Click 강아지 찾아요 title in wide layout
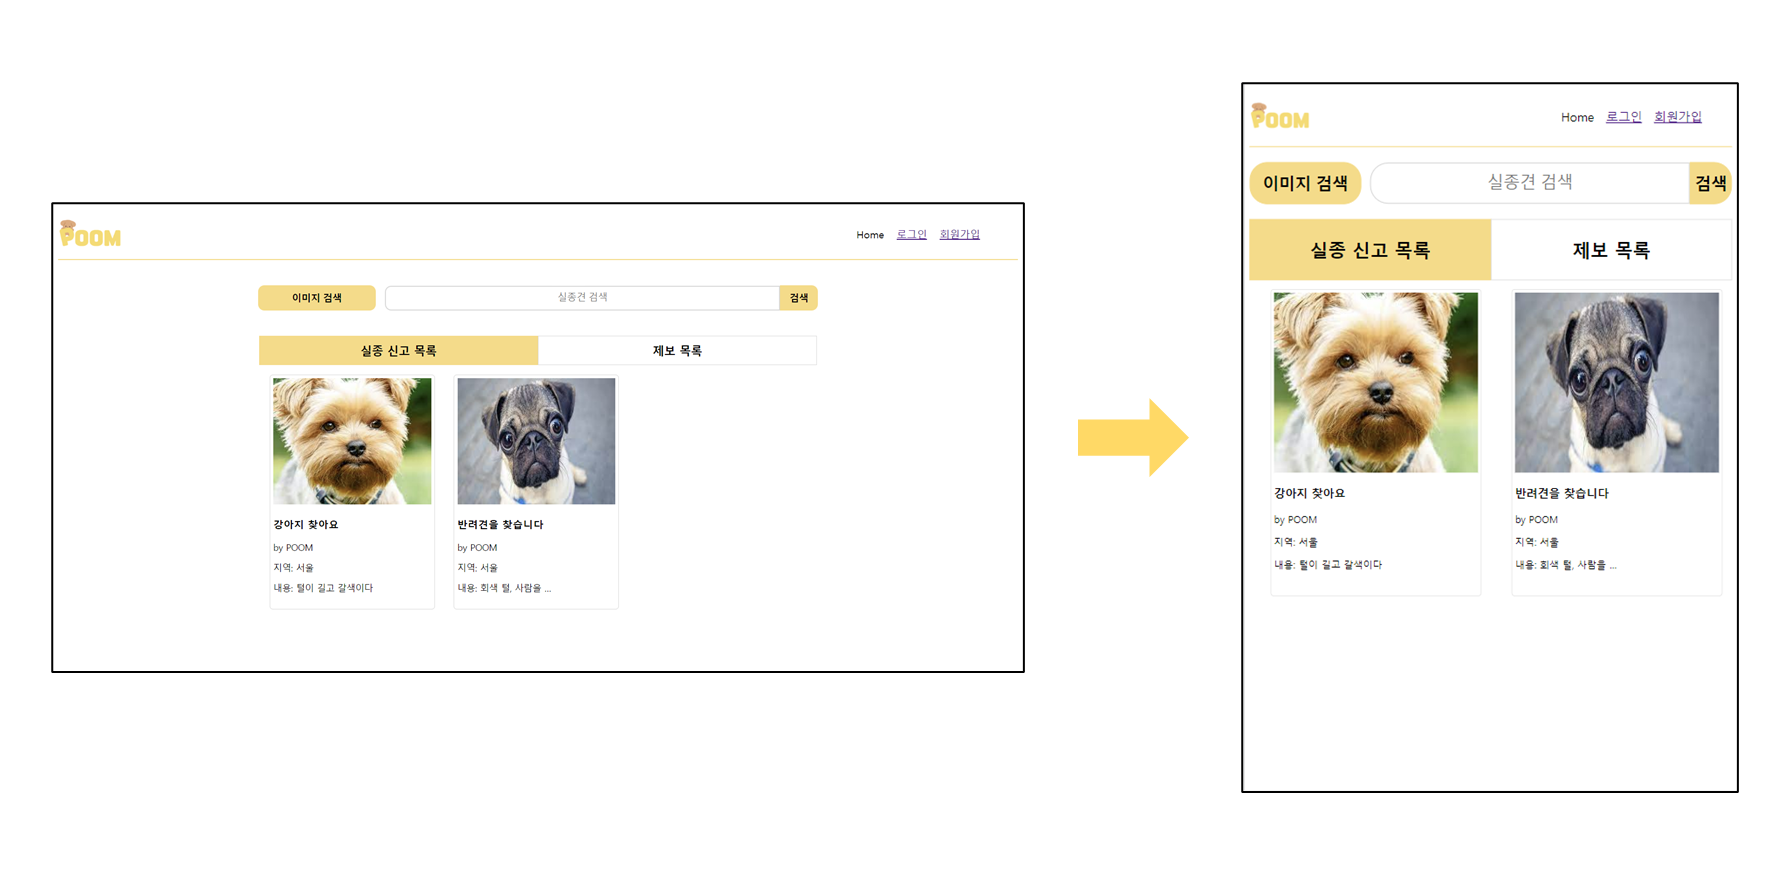Image resolution: width=1790 pixels, height=875 pixels. 306,524
